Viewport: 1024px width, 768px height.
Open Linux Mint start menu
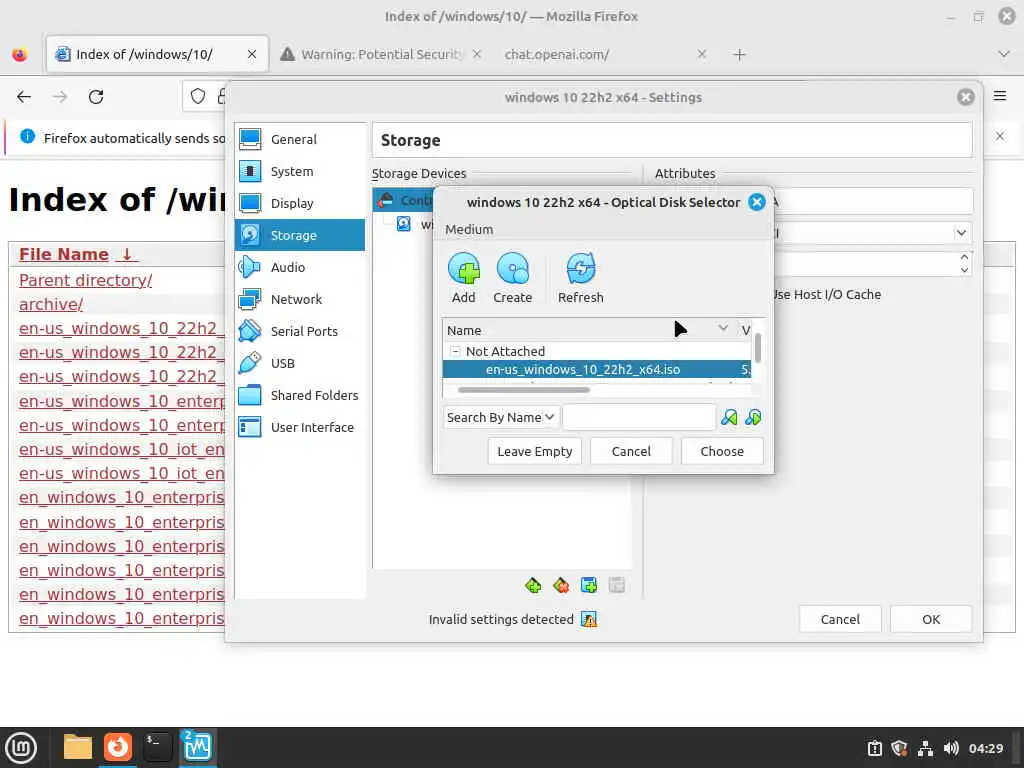click(21, 747)
